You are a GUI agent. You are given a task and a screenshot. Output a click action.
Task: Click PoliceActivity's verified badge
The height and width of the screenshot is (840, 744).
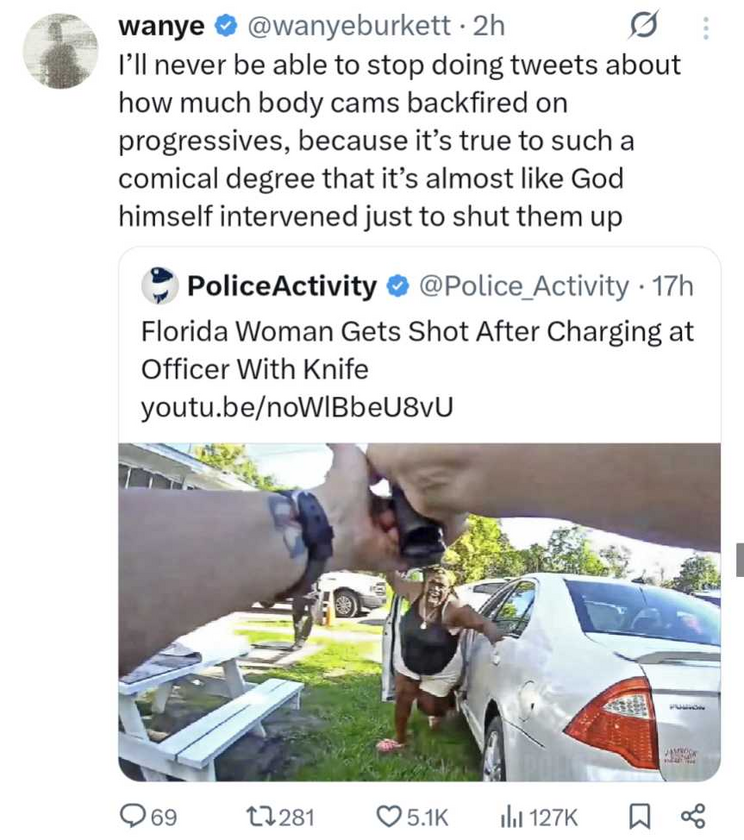click(x=397, y=288)
